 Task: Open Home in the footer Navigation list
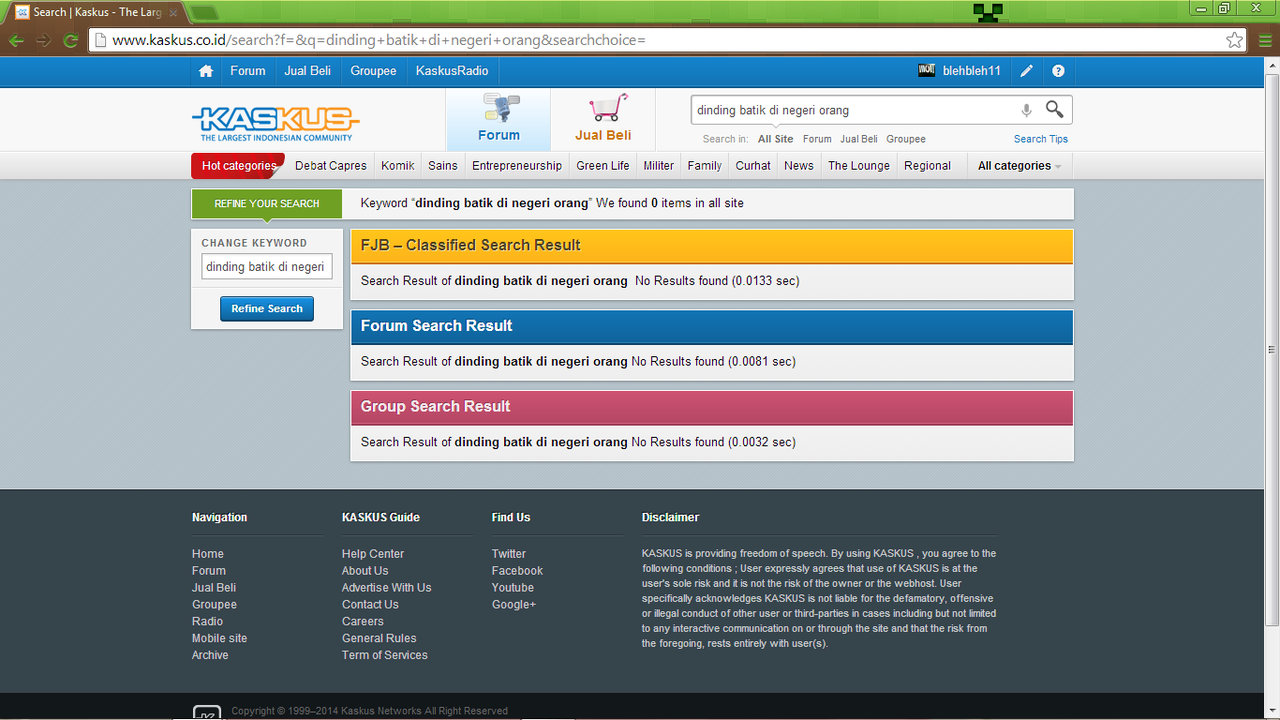tap(208, 554)
